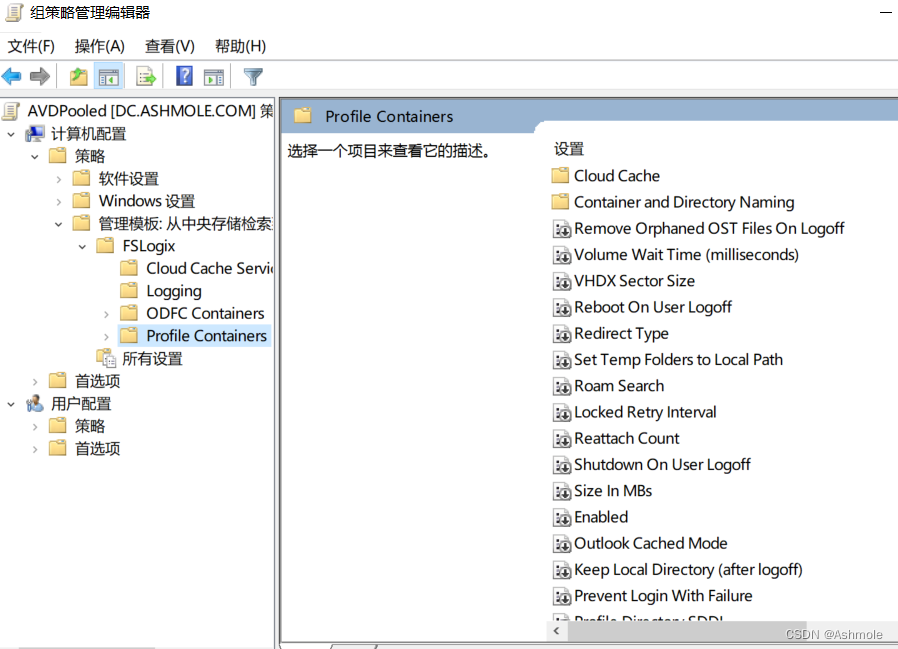Open the 查看(V) menu
The height and width of the screenshot is (649, 898).
pyautogui.click(x=170, y=46)
